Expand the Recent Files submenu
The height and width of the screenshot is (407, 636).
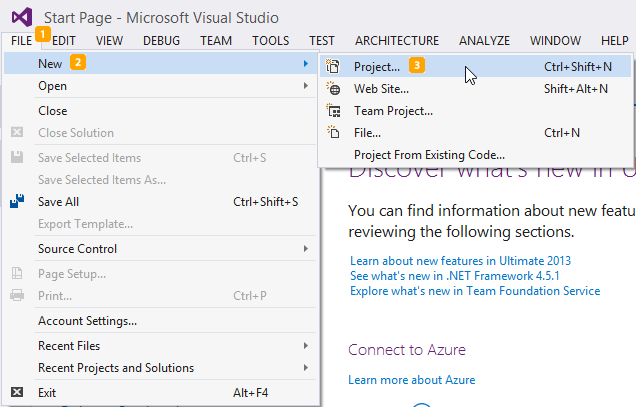(170, 346)
